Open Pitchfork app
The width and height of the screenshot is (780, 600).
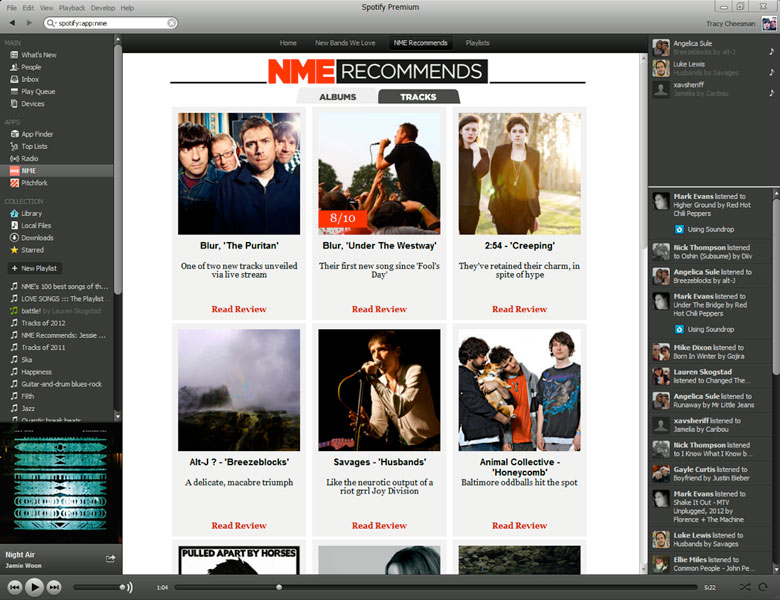pos(29,183)
